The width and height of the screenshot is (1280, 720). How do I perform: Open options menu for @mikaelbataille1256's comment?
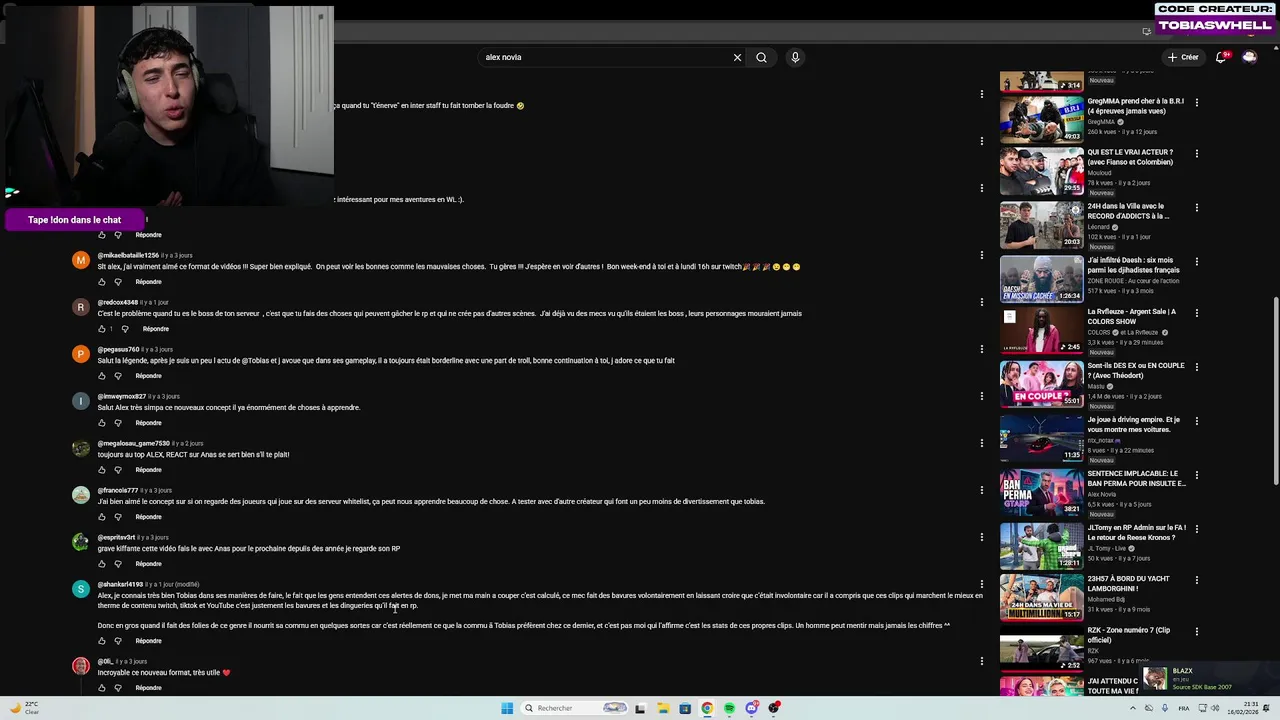pyautogui.click(x=981, y=255)
